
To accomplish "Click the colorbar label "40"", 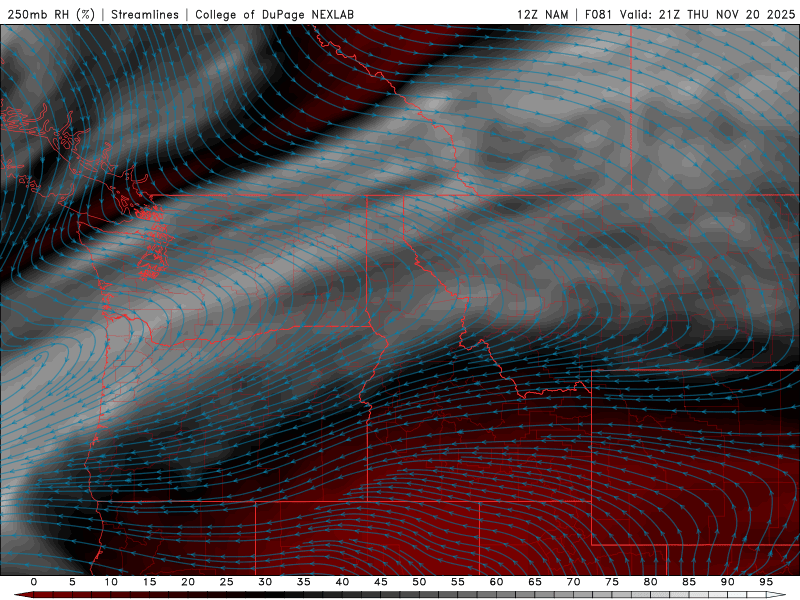I will pos(342,582).
